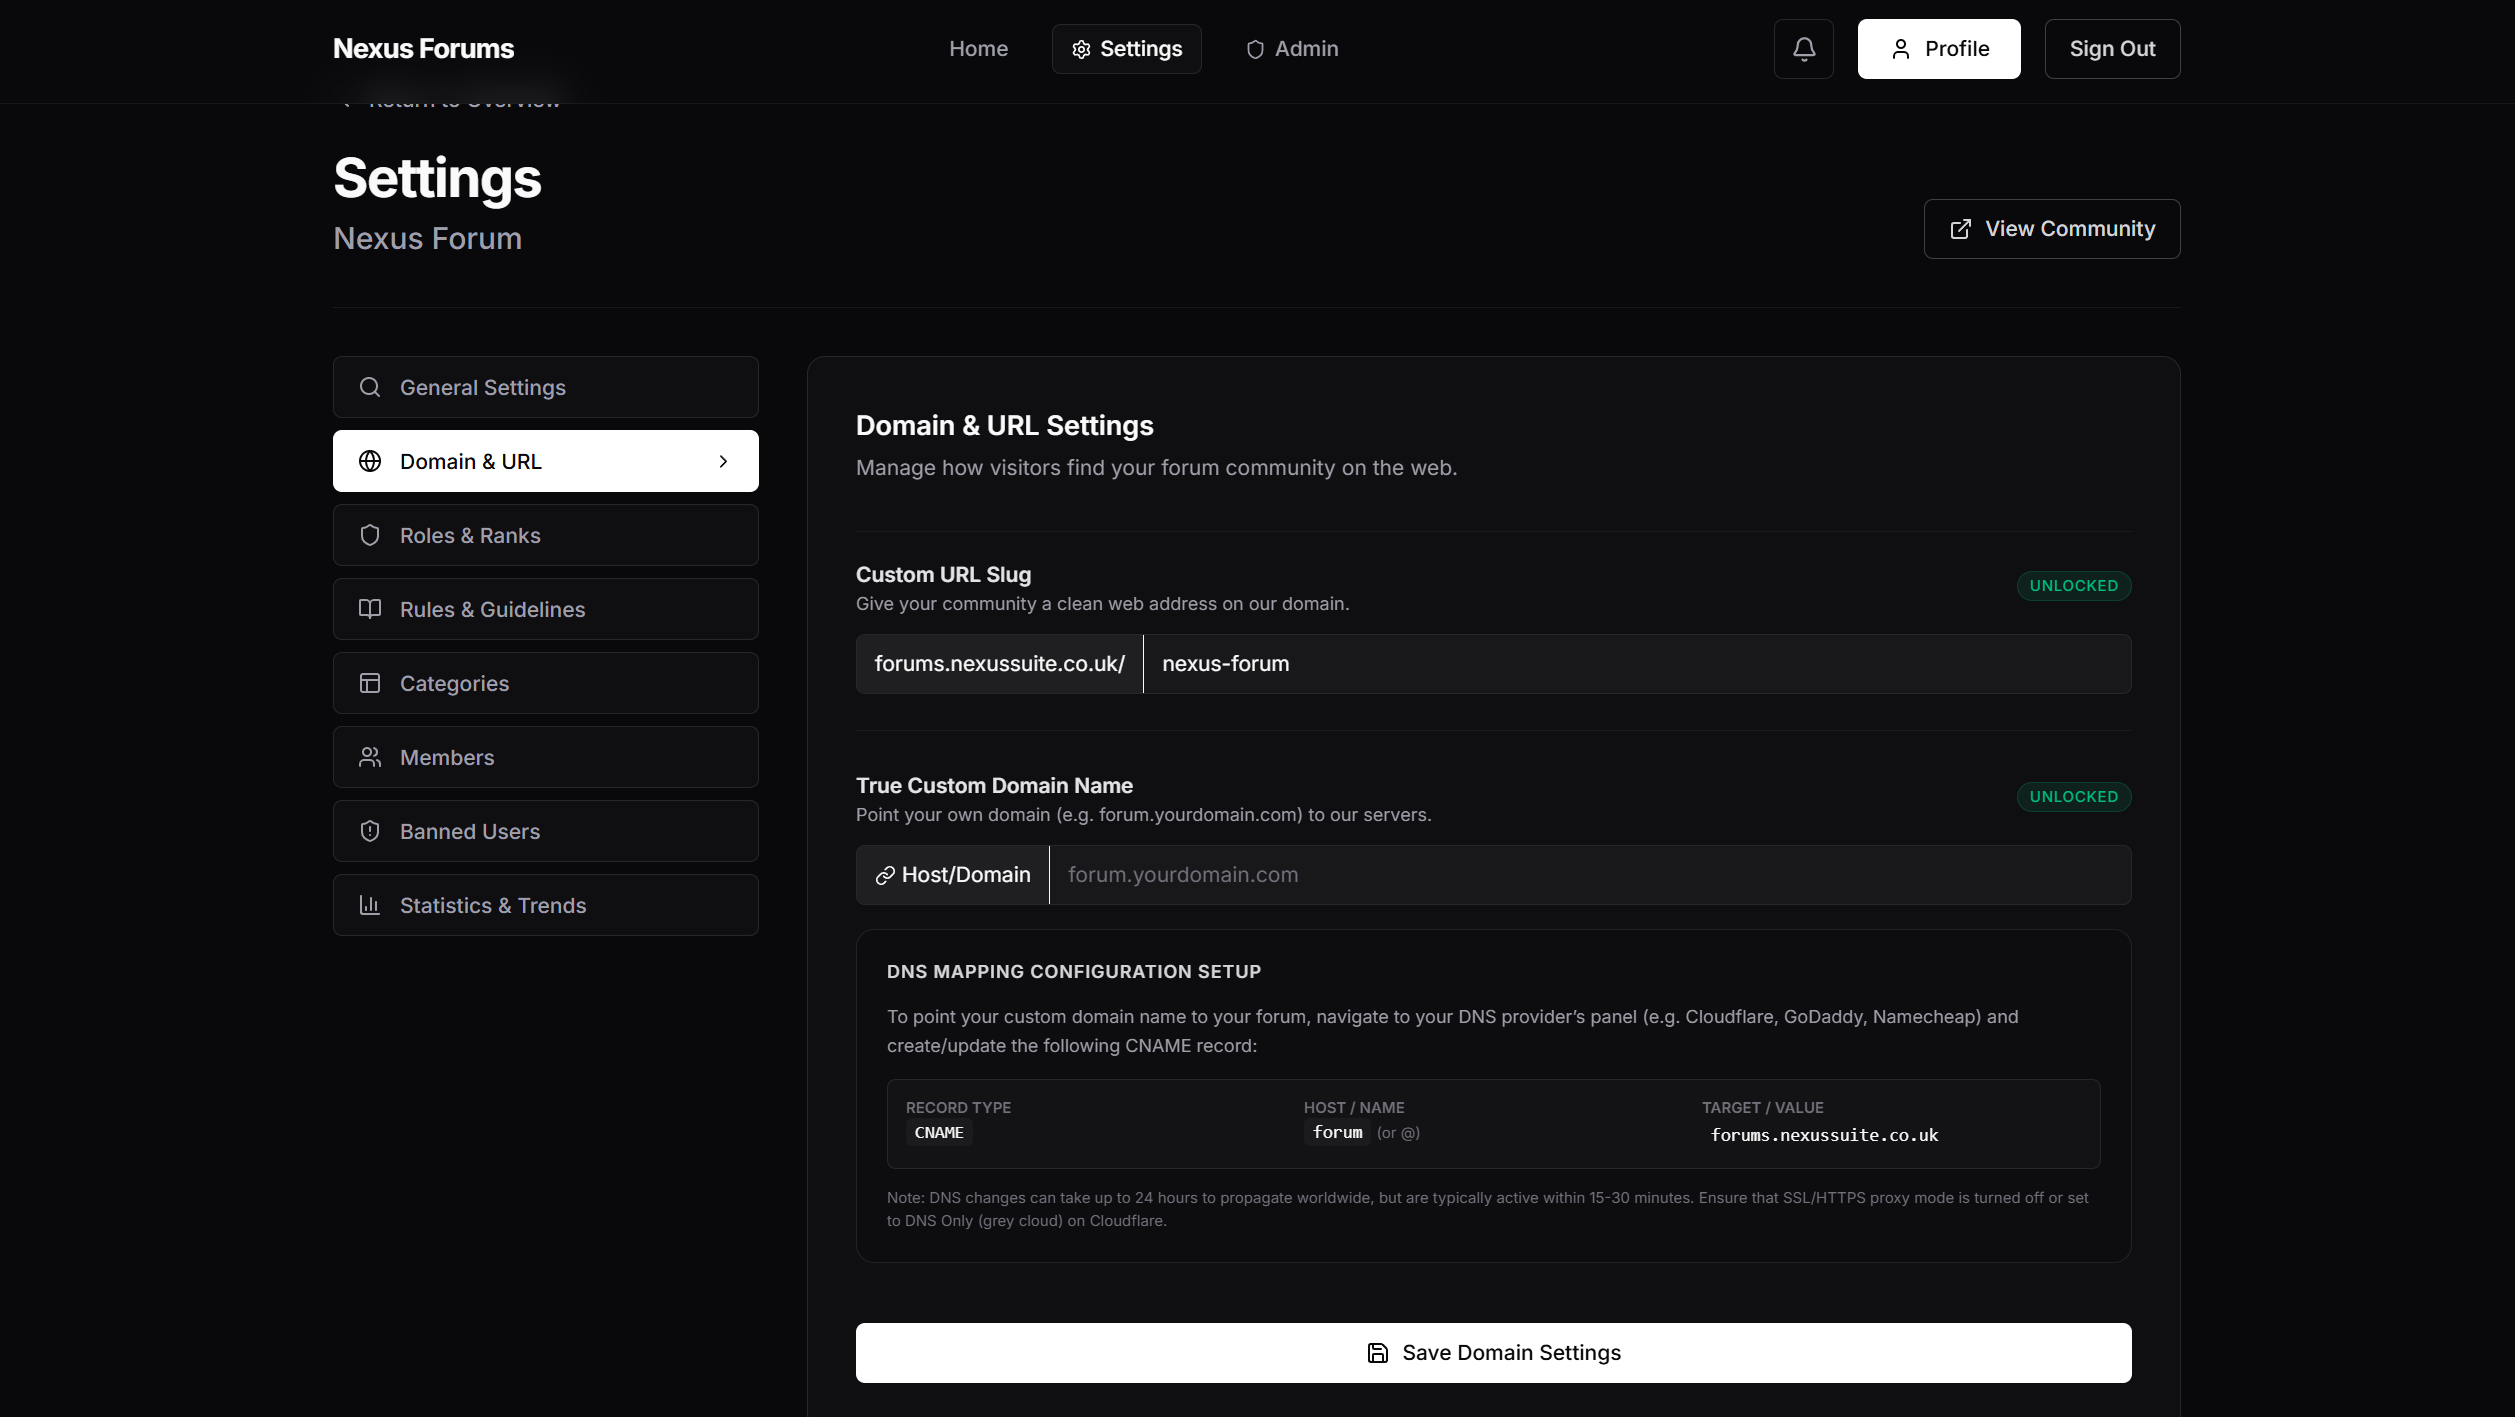Viewport: 2515px width, 1417px height.
Task: Open the Admin navigation item
Action: pyautogui.click(x=1292, y=49)
